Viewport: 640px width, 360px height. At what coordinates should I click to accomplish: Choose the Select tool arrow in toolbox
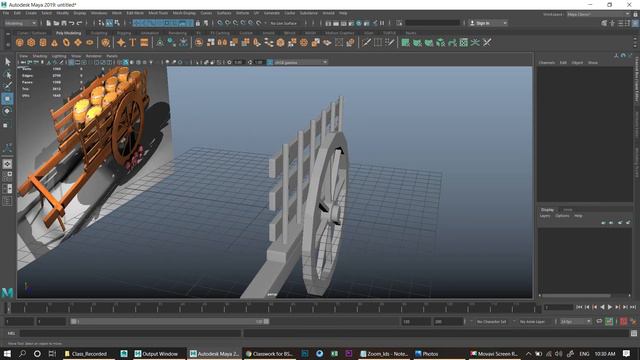[7, 62]
